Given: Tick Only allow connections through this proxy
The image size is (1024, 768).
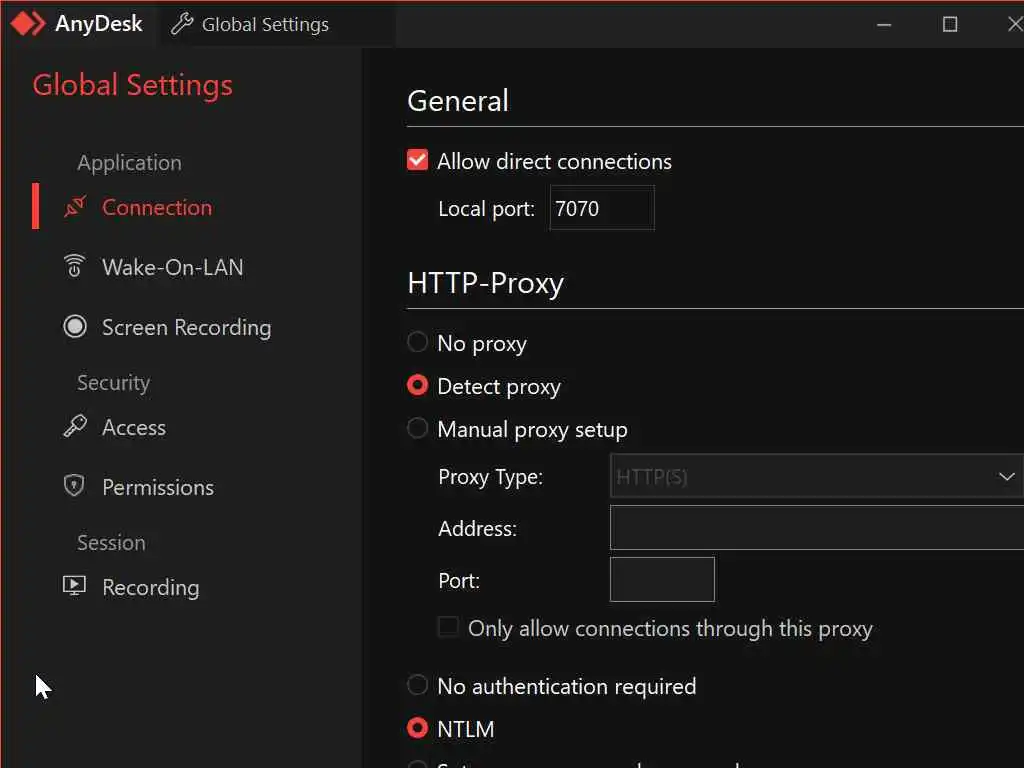Looking at the screenshot, I should pos(450,628).
